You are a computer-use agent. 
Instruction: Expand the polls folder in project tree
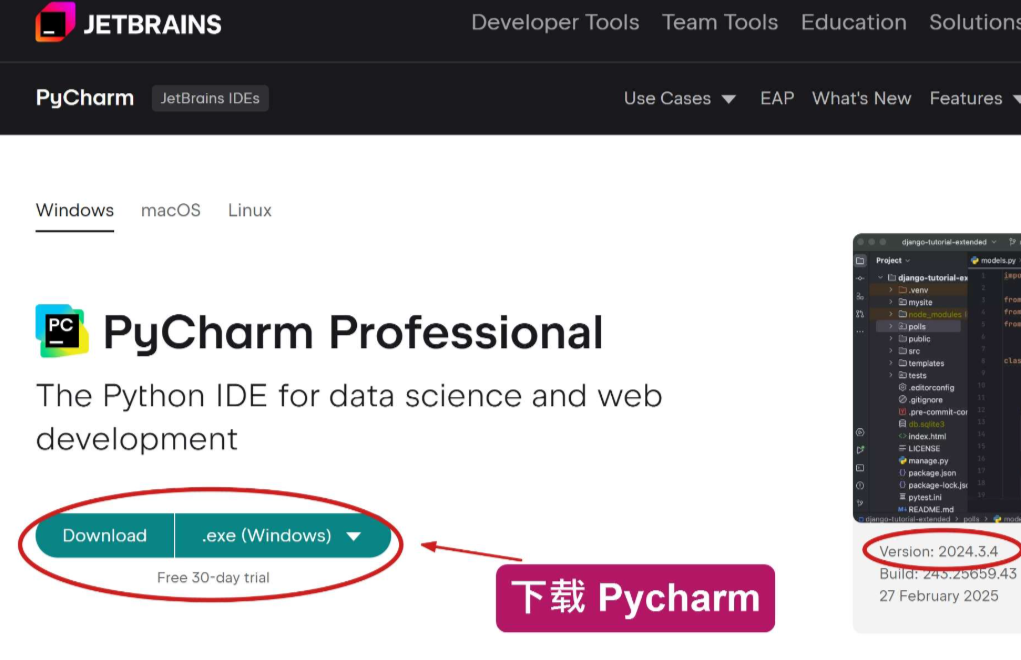click(x=890, y=327)
